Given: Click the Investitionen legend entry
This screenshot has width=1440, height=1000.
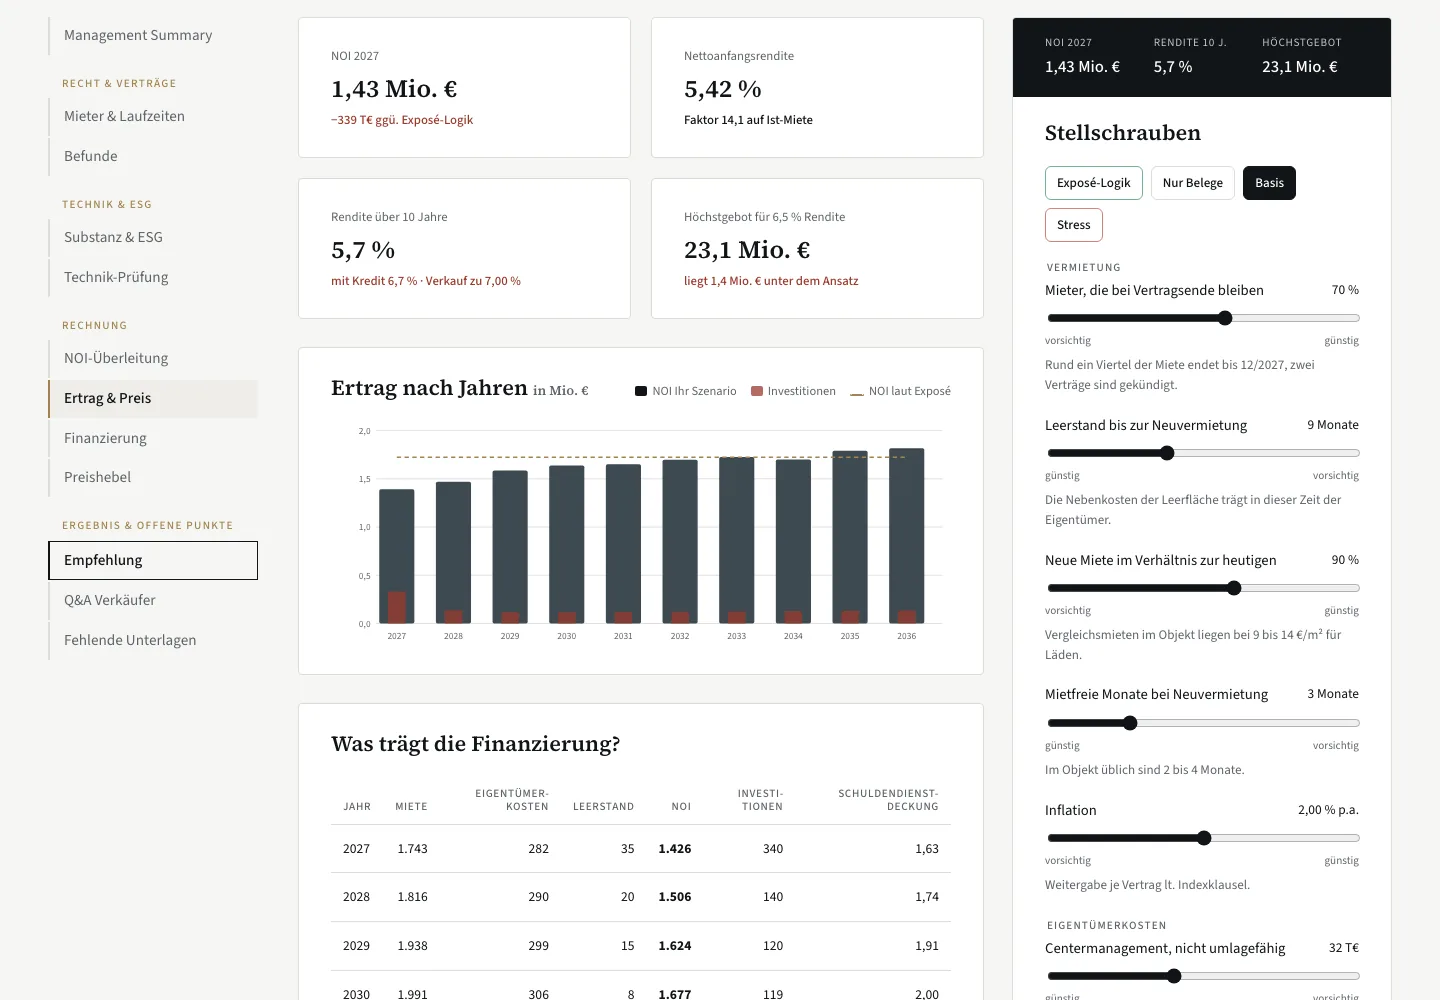Looking at the screenshot, I should 793,391.
